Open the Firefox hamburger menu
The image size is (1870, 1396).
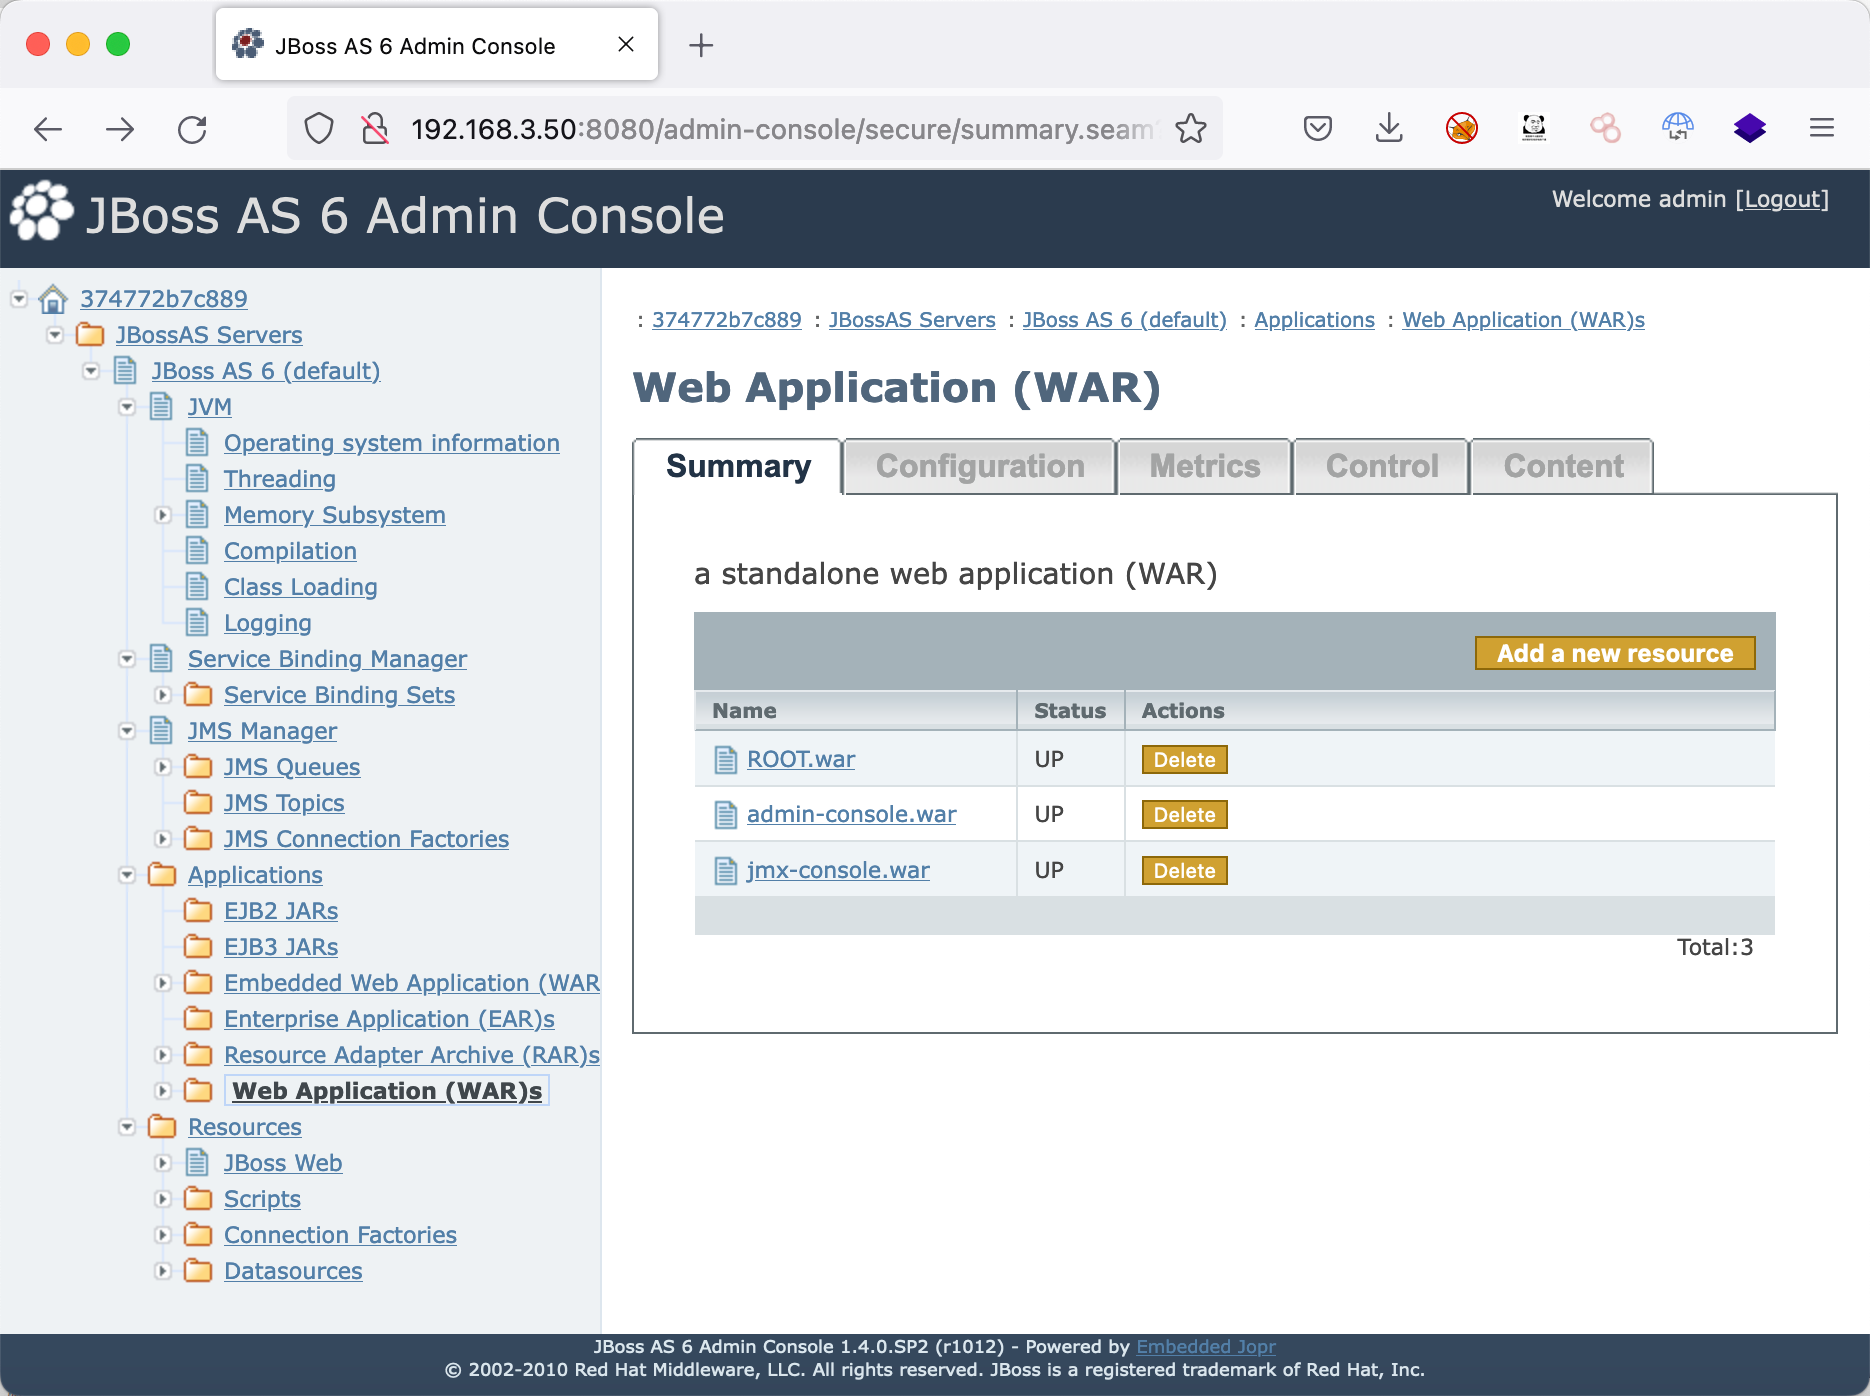pyautogui.click(x=1821, y=129)
